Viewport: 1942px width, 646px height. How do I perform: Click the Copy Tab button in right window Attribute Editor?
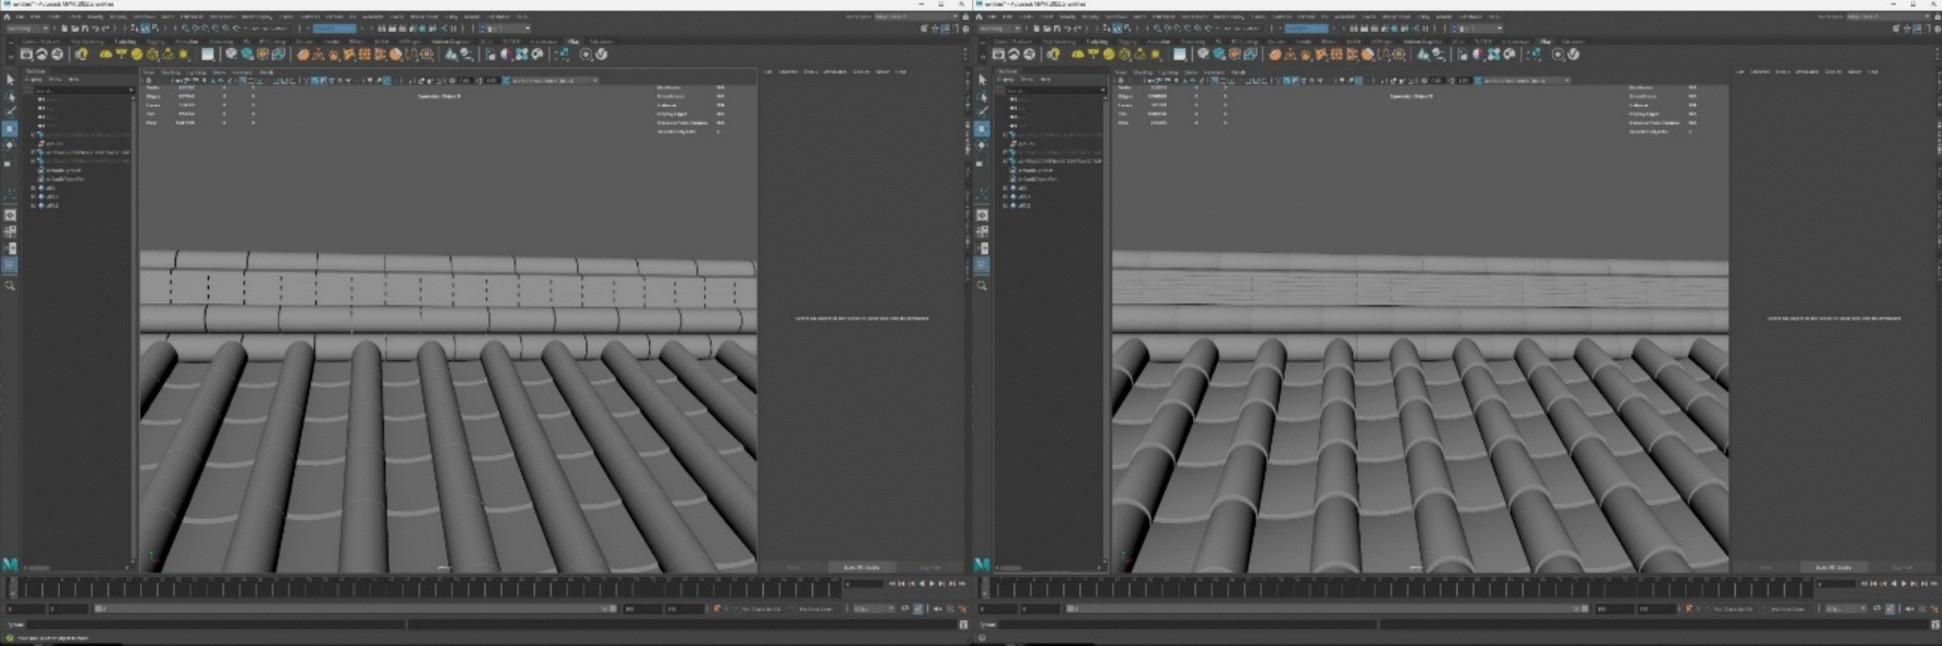1902,567
